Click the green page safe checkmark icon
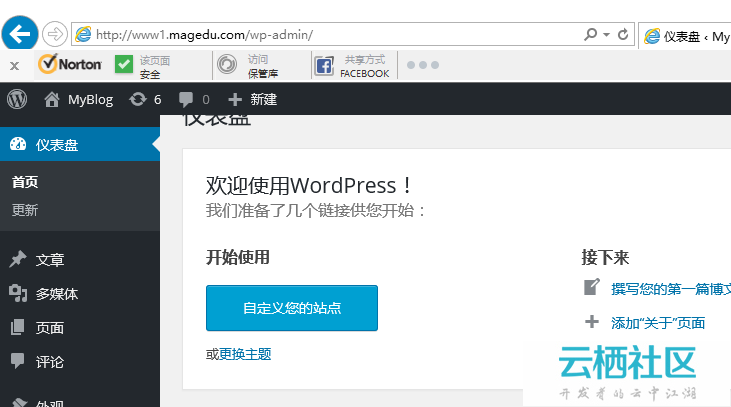Screen dimensions: 731x407 pos(124,64)
